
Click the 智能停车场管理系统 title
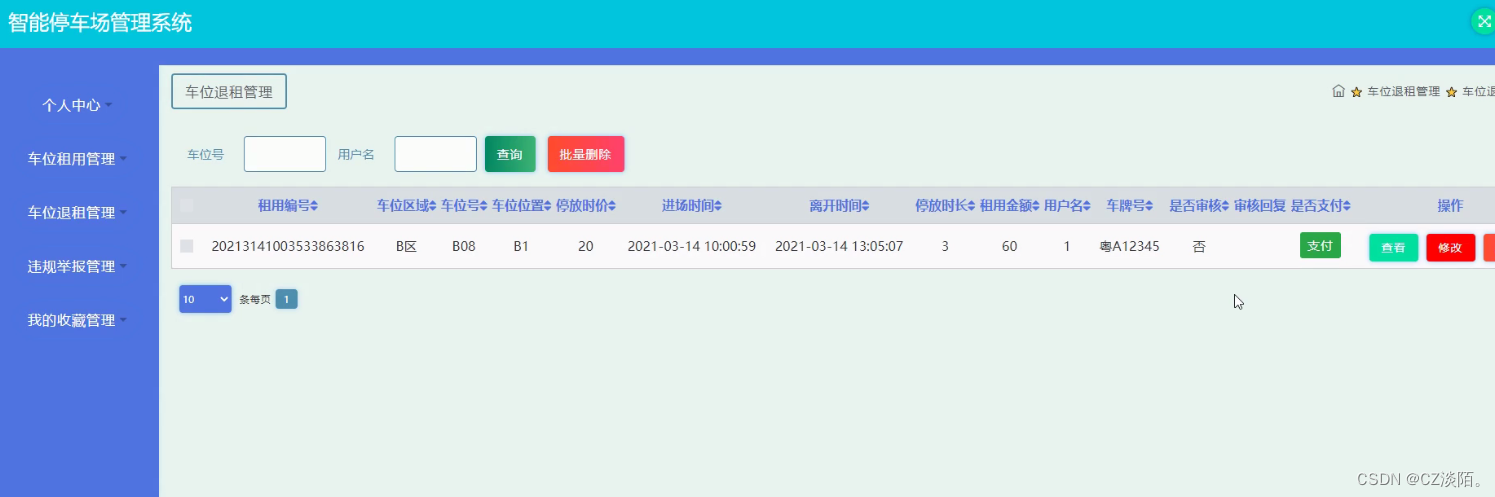tap(100, 22)
